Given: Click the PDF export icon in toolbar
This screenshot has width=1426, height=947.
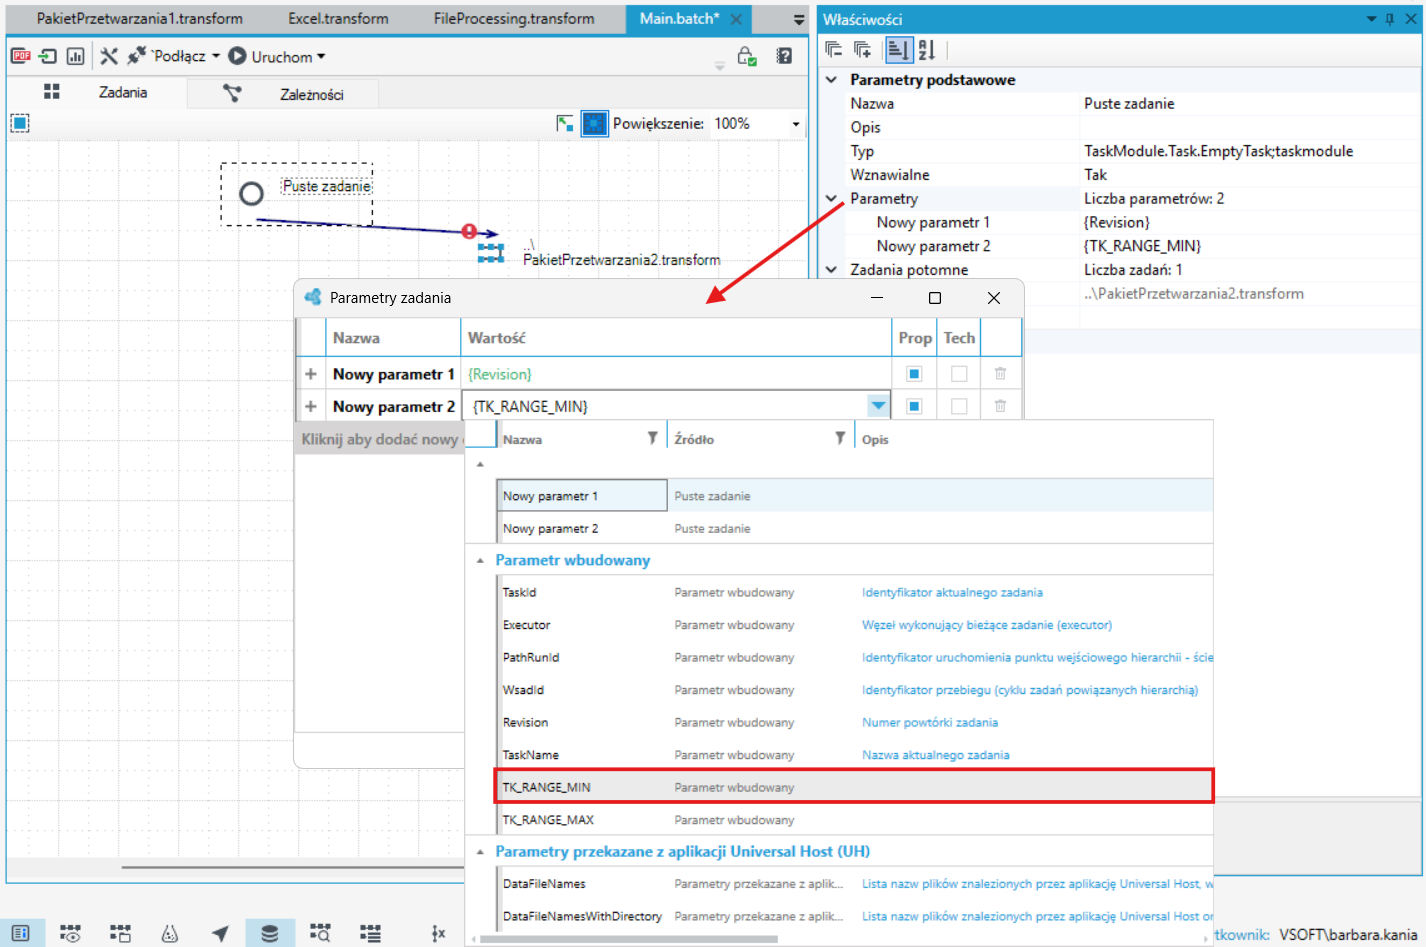Looking at the screenshot, I should click(x=20, y=56).
